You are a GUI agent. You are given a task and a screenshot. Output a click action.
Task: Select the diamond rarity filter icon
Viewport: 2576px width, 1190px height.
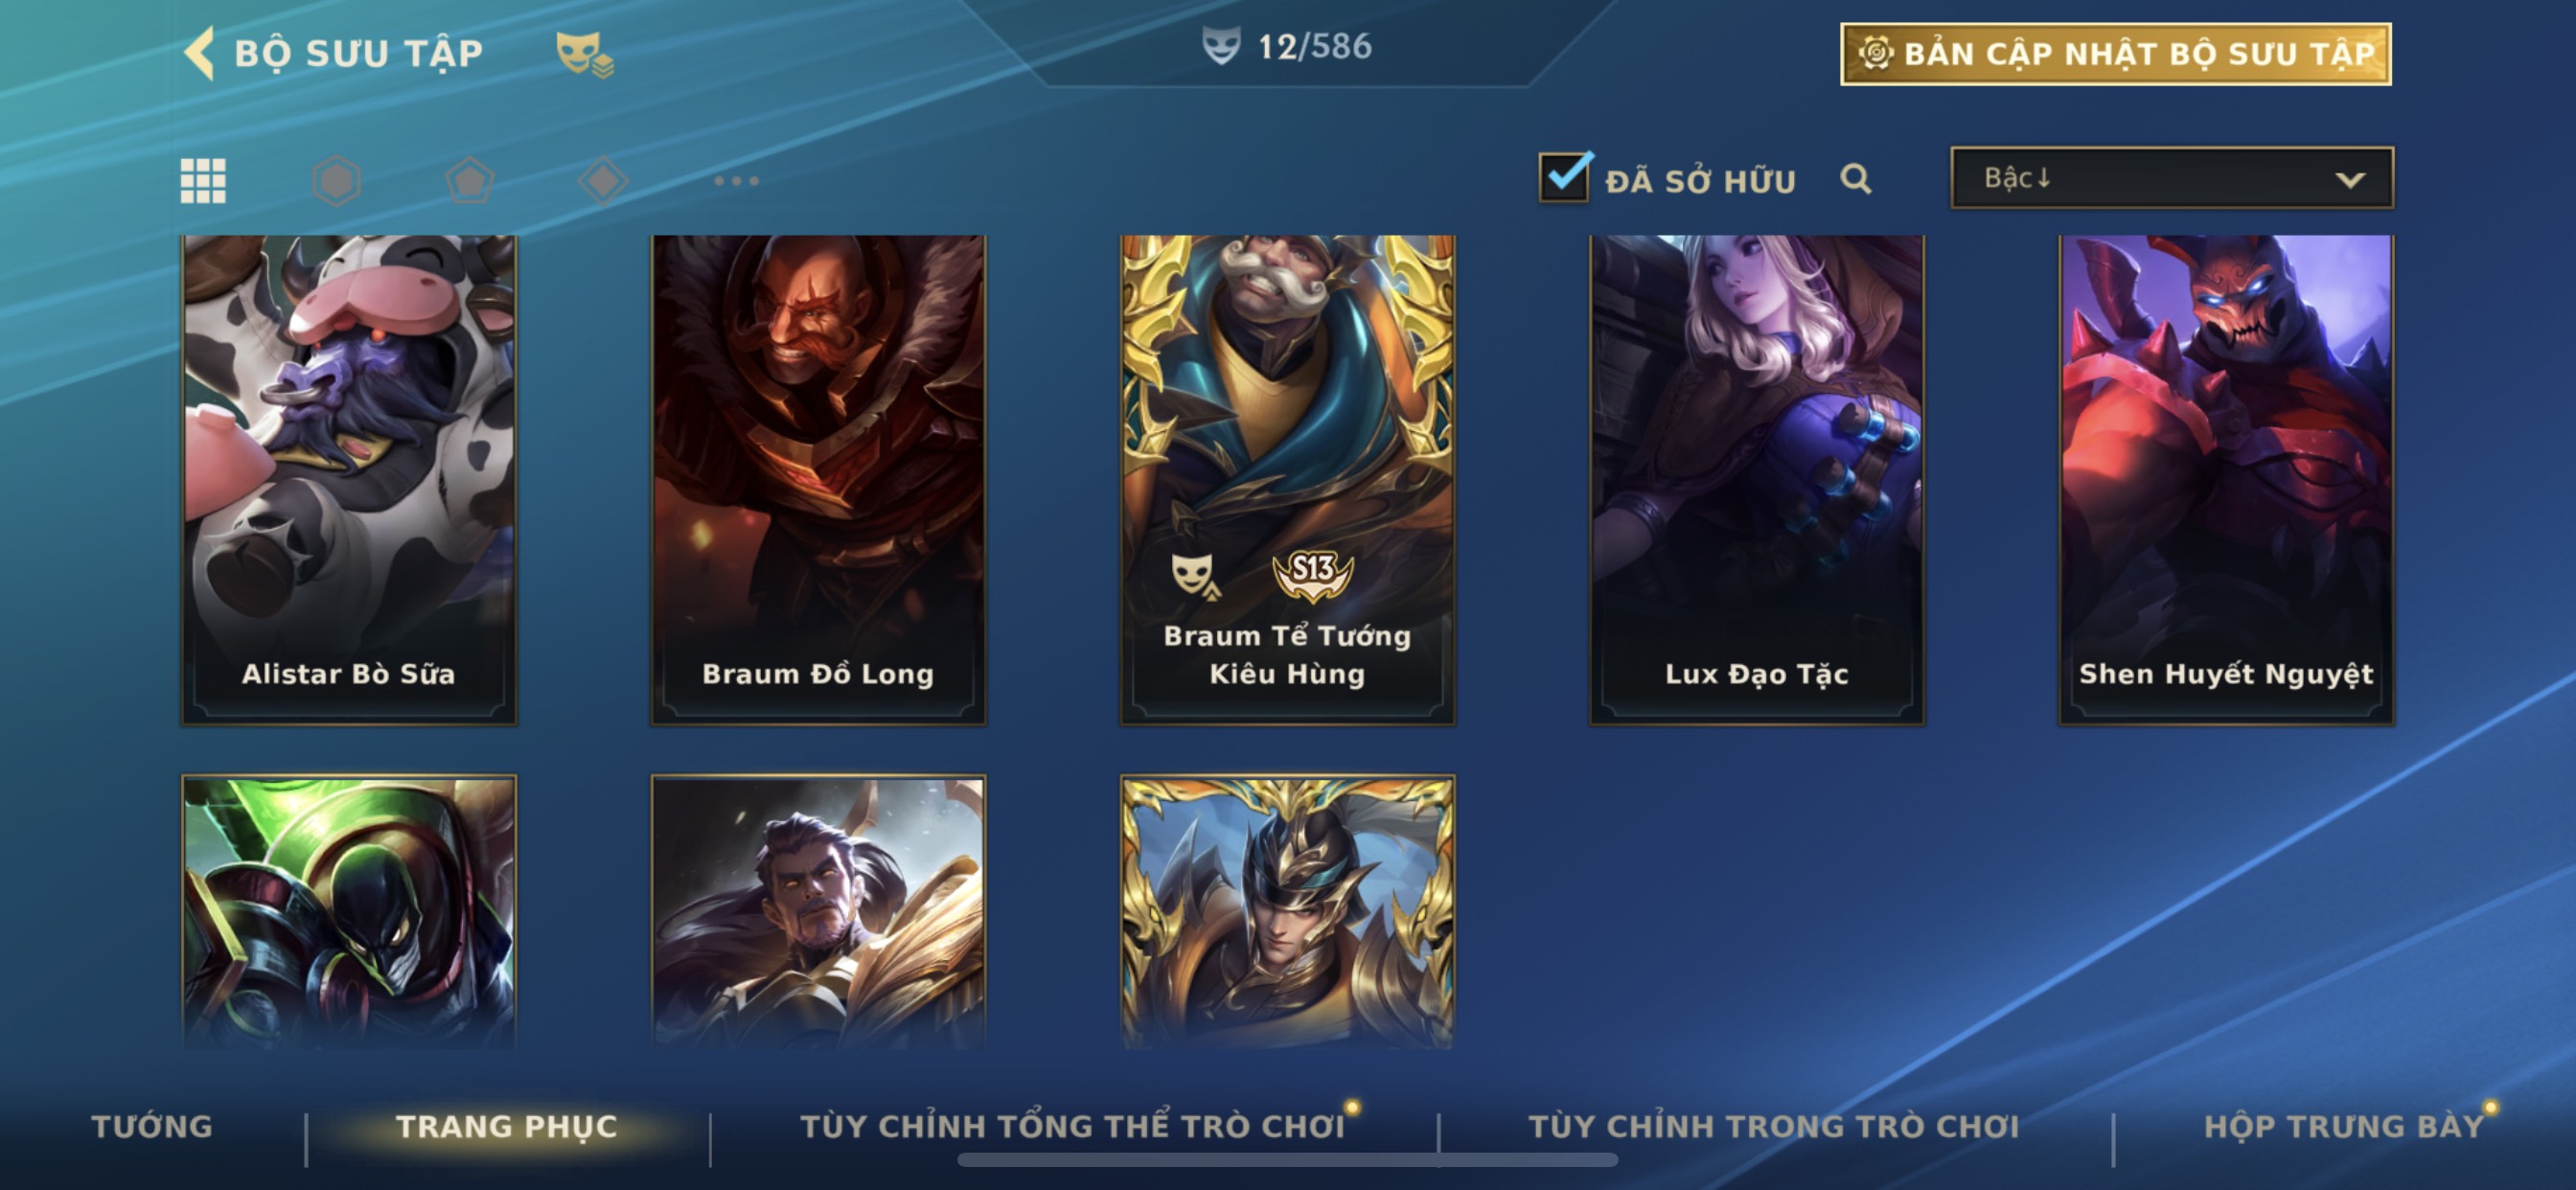tap(603, 181)
